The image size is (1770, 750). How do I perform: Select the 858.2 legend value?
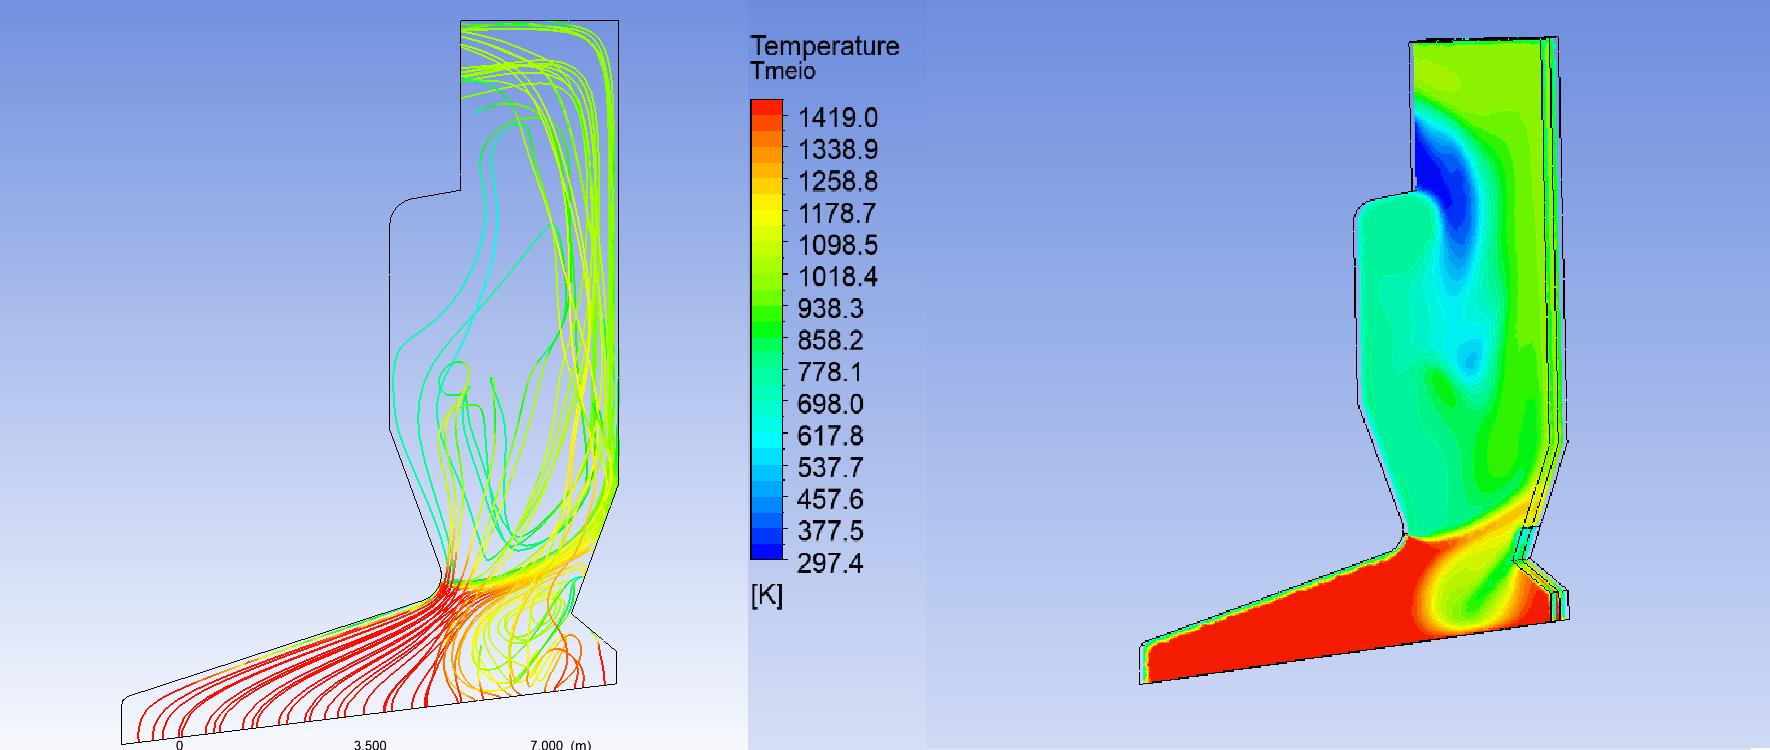coord(830,341)
